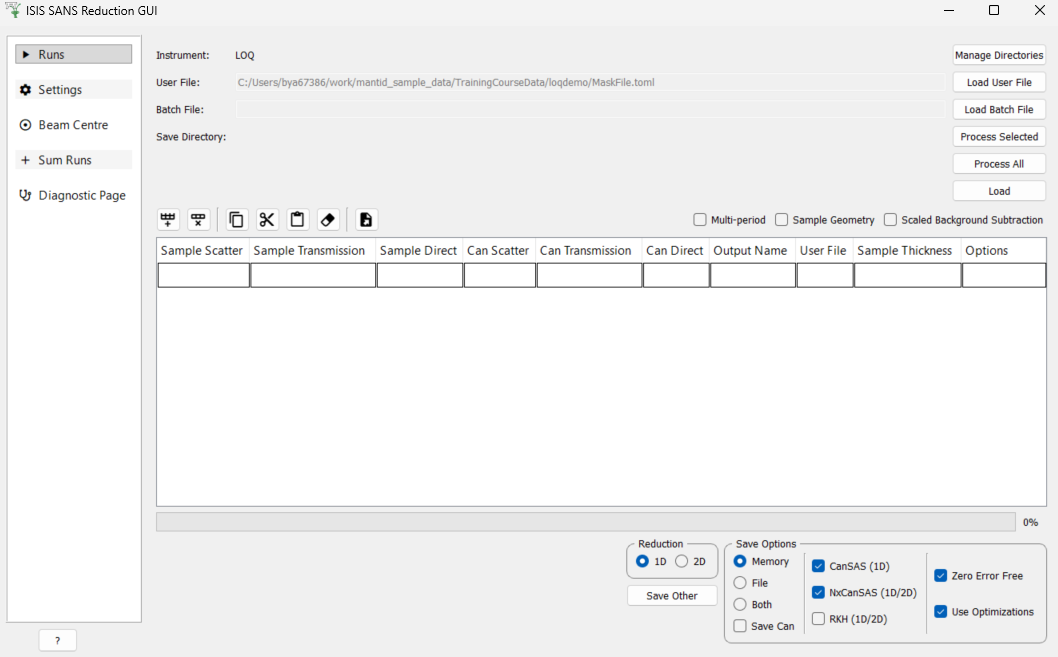
Task: Paste rows with the clipboard icon
Action: click(298, 220)
